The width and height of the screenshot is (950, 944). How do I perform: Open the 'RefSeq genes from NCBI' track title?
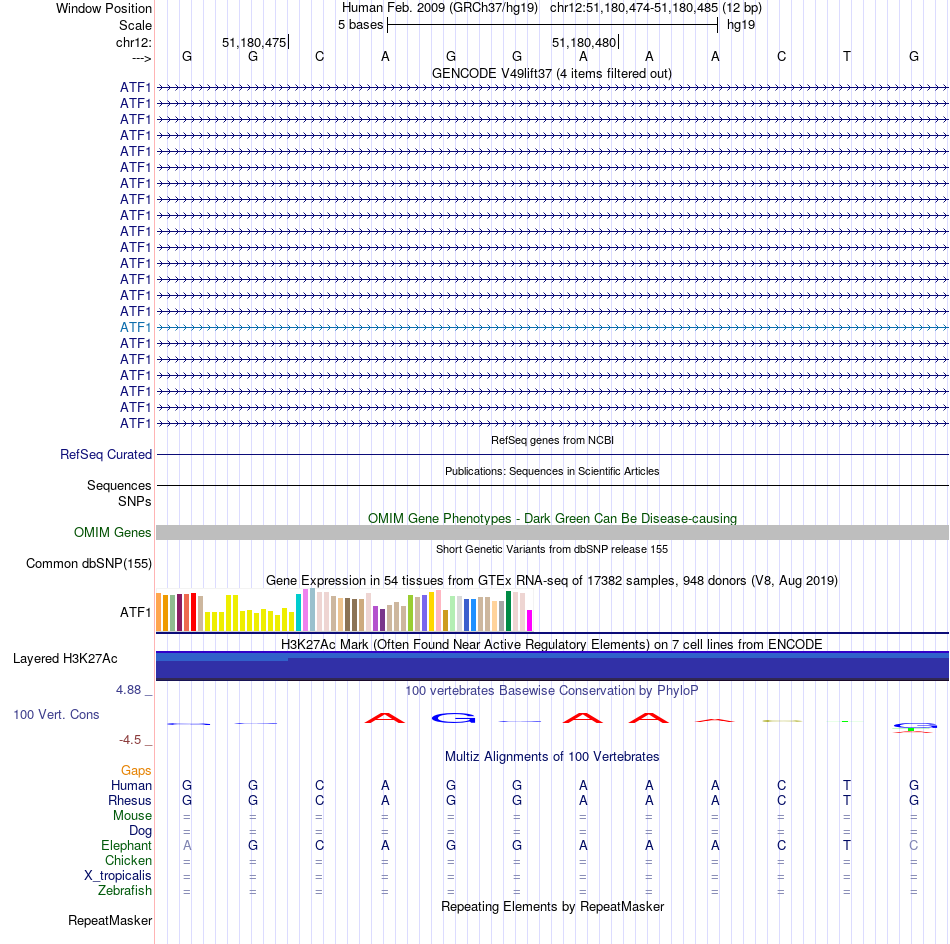tap(552, 440)
